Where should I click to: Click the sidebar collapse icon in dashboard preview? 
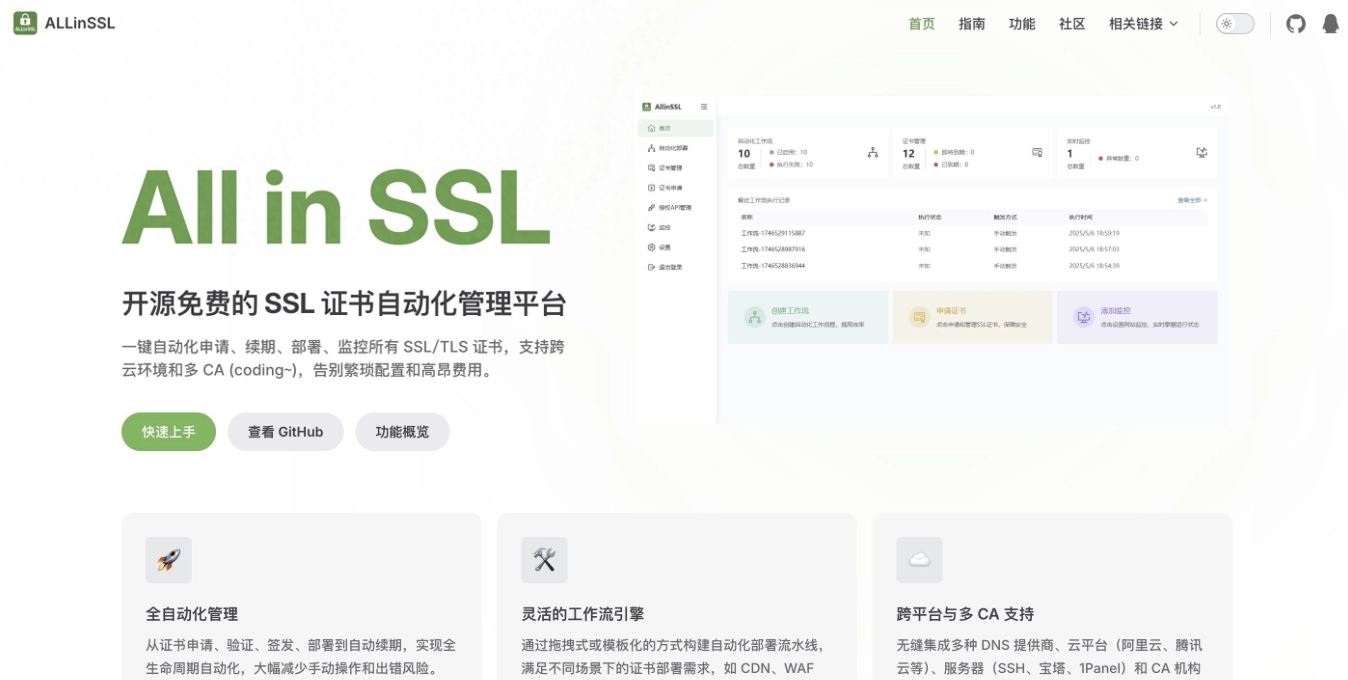(x=704, y=106)
